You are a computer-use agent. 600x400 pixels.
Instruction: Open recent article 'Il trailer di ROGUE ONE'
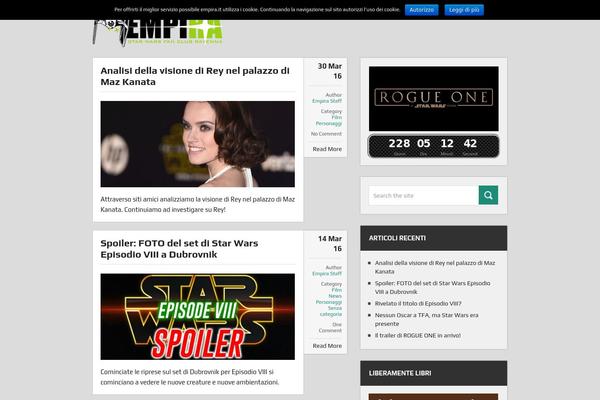point(417,335)
